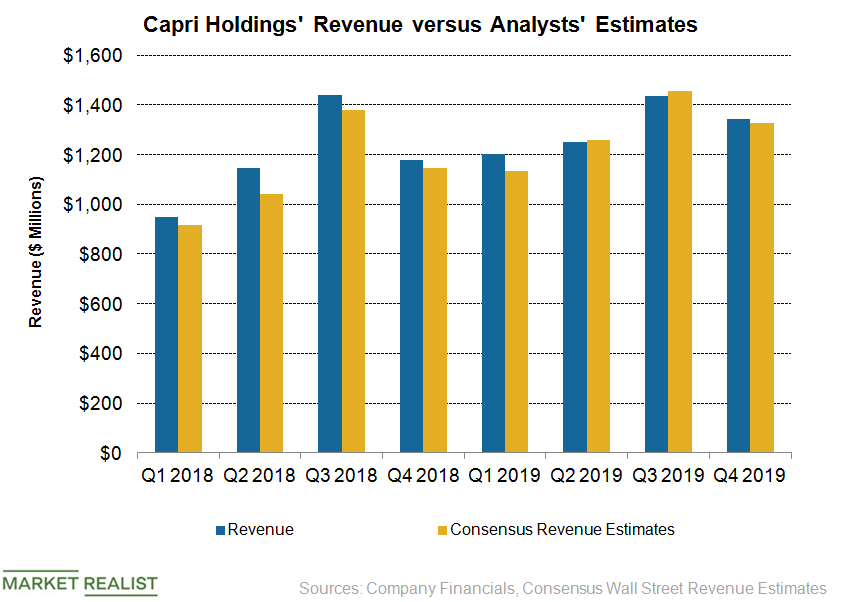Click the Revenue ($ Millions) axis title

pyautogui.click(x=35, y=252)
